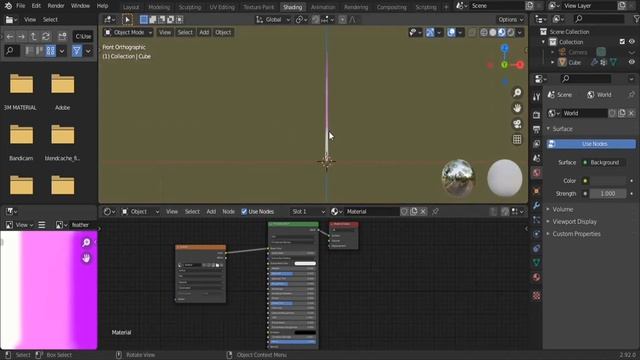Screen dimensions: 640x360
Task: Open the Options dropdown in viewport header
Action: pos(510,20)
